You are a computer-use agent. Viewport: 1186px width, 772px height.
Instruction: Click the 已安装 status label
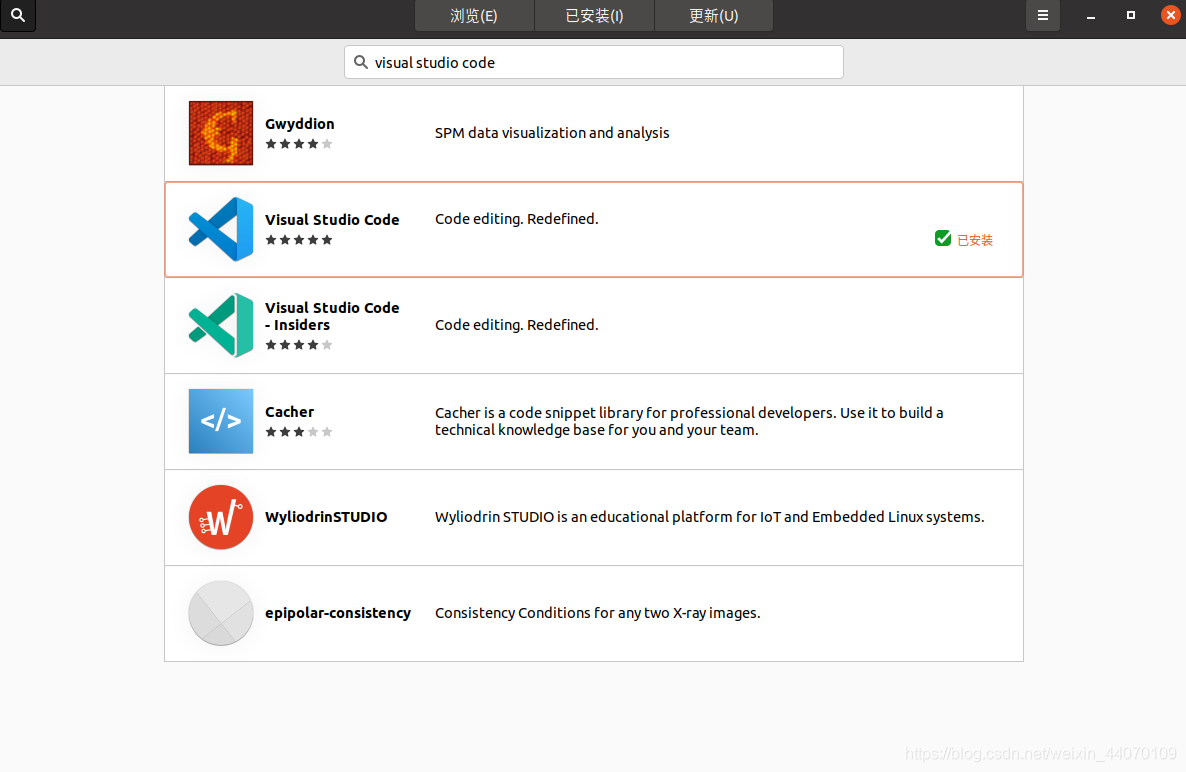point(975,240)
